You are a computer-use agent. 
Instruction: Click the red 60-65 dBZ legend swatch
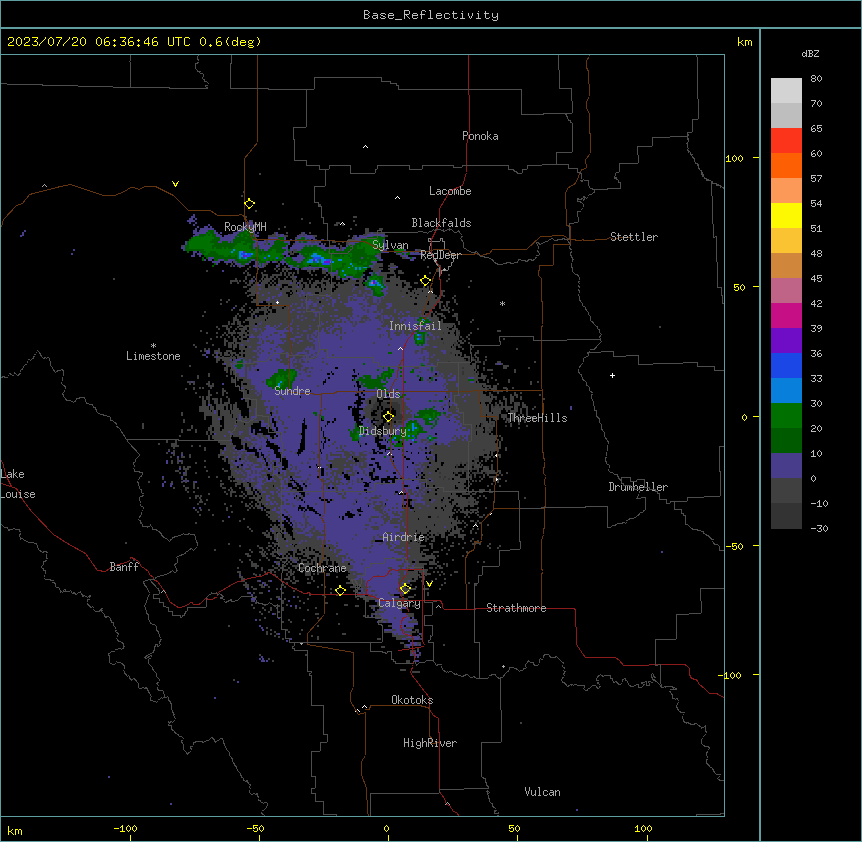click(x=786, y=141)
